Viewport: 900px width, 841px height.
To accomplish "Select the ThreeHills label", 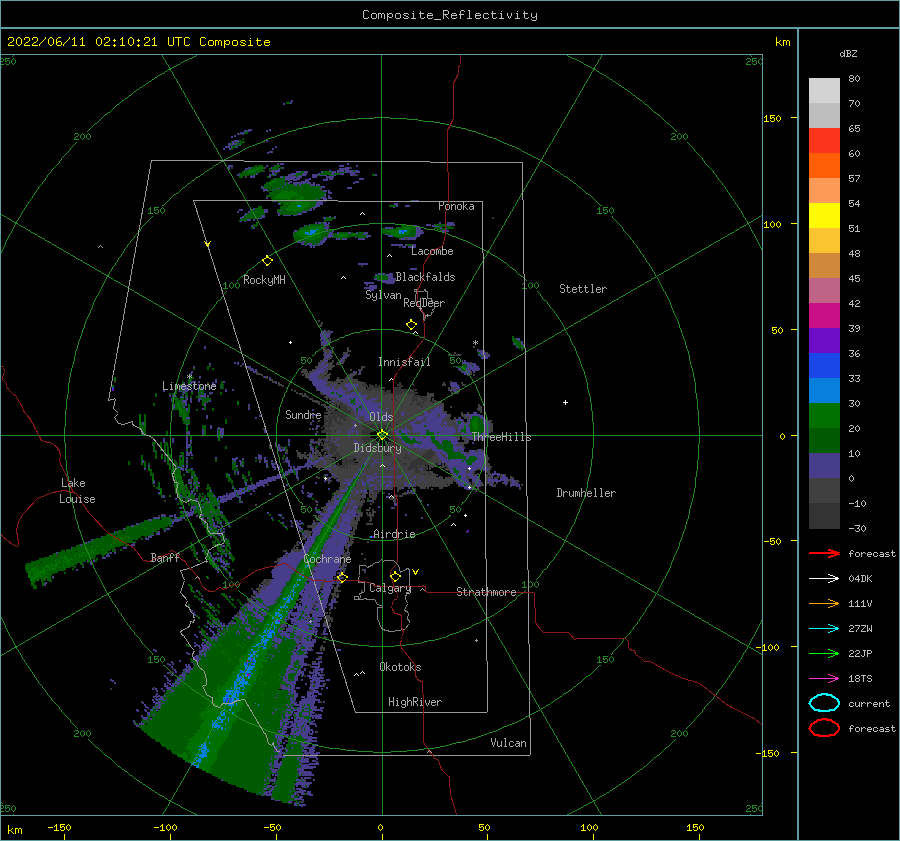I will 501,437.
